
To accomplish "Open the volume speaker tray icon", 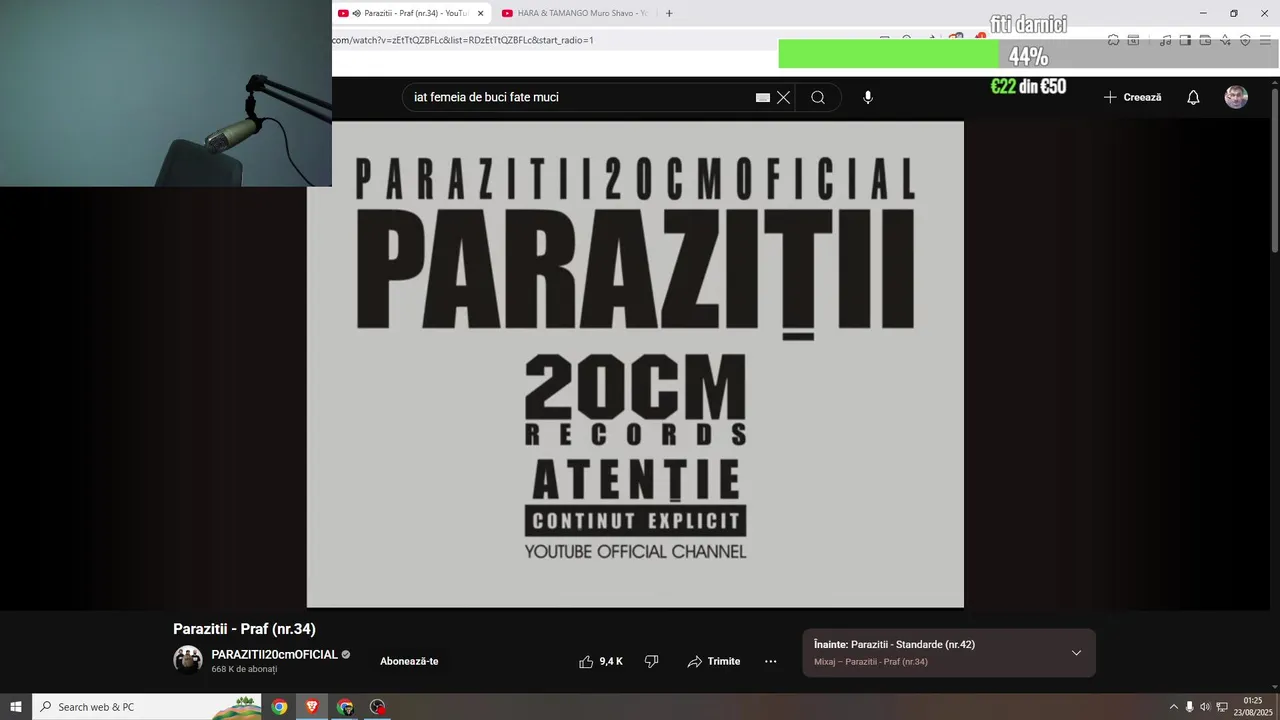I will [x=1205, y=707].
